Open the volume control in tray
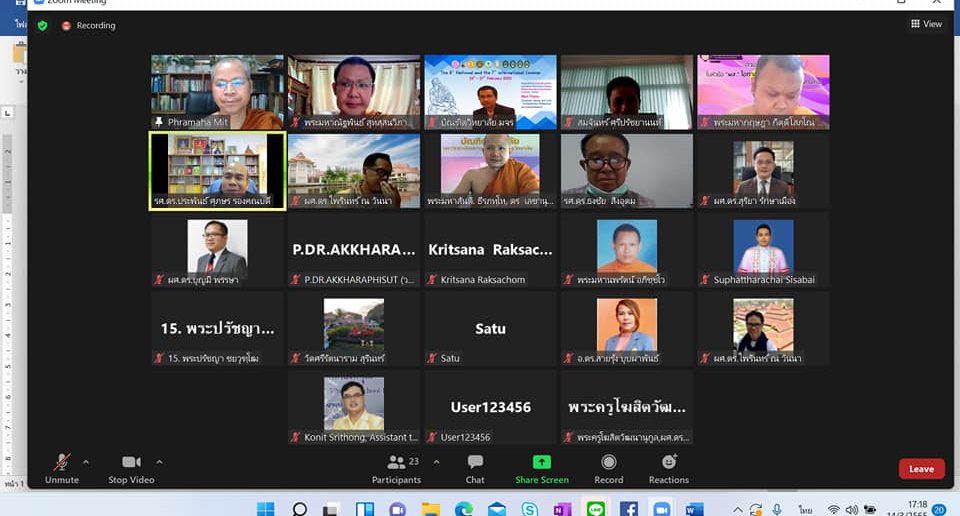Viewport: 960px width, 516px height. [851, 510]
